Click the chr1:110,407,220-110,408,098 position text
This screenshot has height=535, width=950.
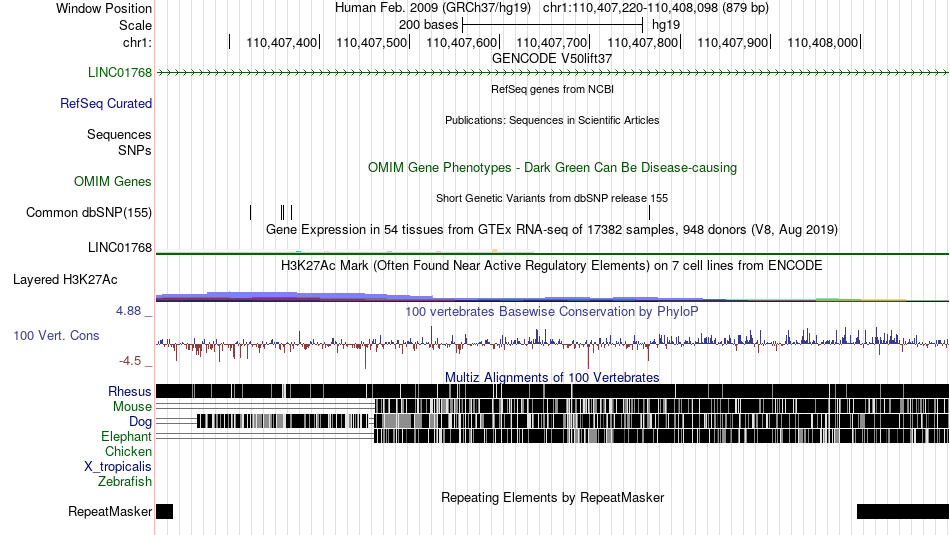(x=656, y=8)
